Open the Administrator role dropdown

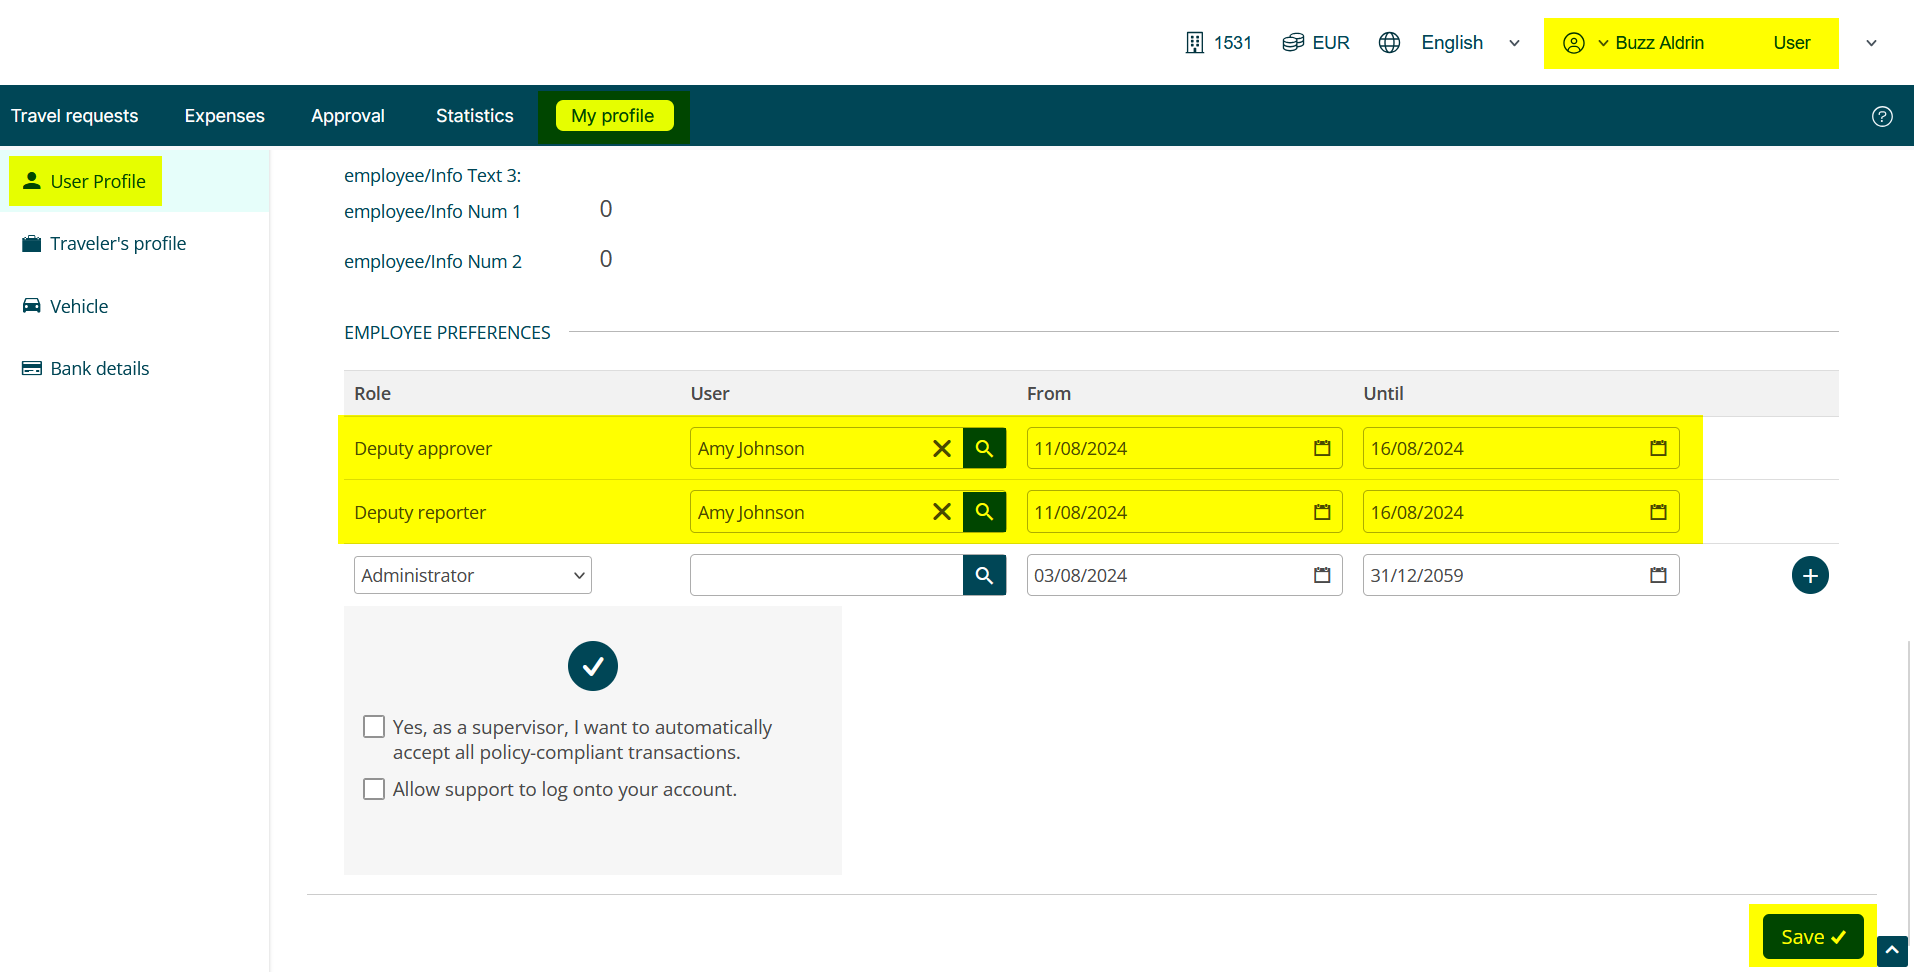[x=472, y=575]
